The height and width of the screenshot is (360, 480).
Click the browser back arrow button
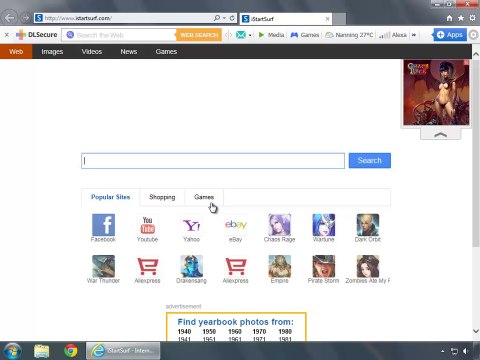pyautogui.click(x=10, y=18)
